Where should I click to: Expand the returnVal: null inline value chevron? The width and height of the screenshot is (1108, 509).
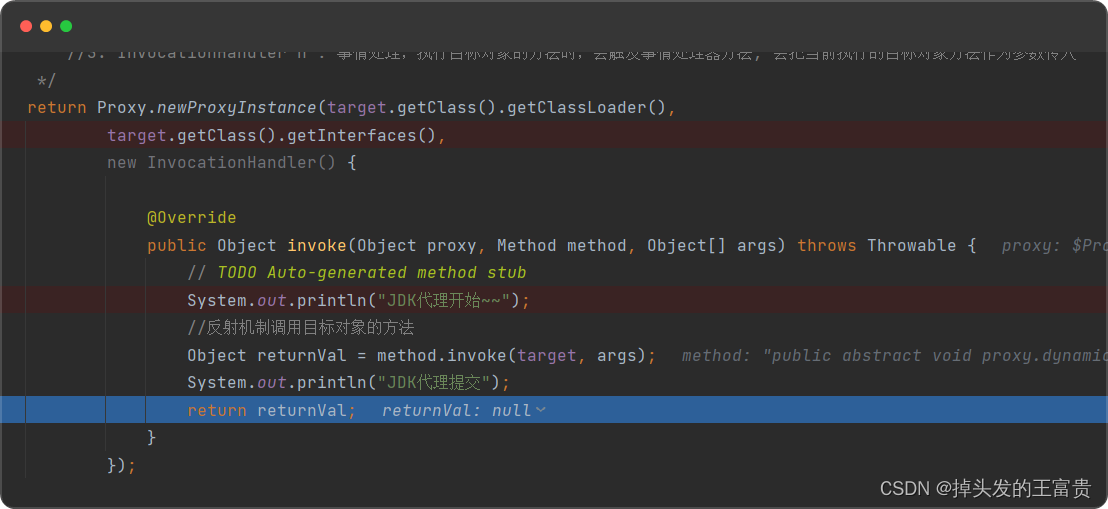pos(541,411)
